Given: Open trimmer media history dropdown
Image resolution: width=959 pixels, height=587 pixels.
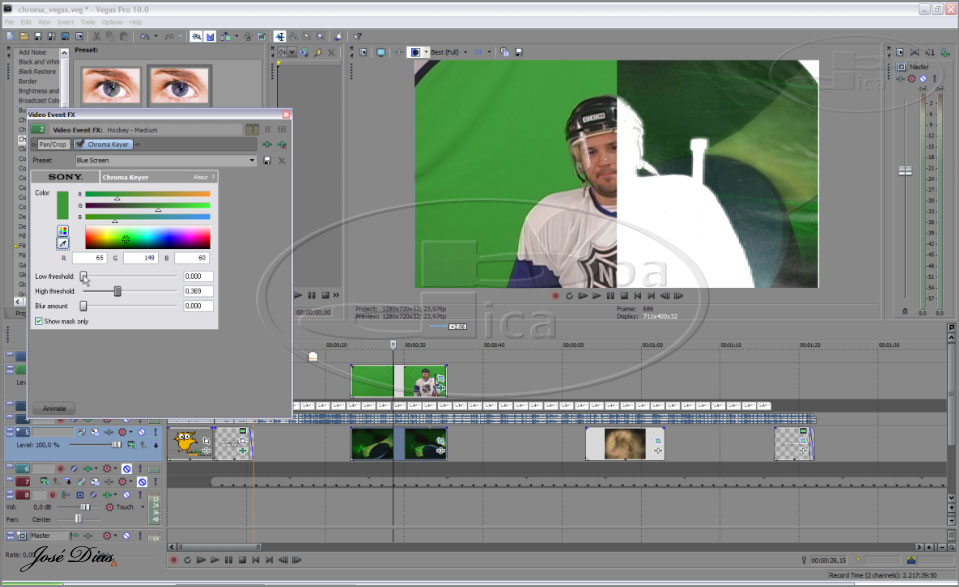Looking at the screenshot, I should click(x=293, y=53).
